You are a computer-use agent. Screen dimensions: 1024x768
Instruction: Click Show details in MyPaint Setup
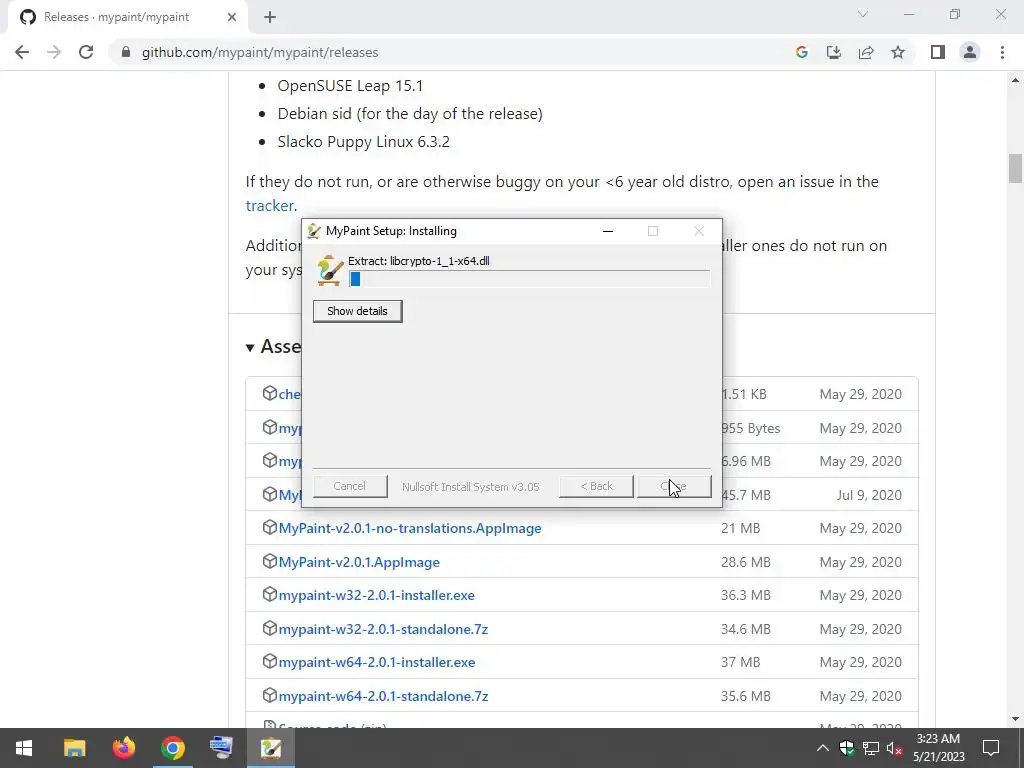tap(357, 311)
